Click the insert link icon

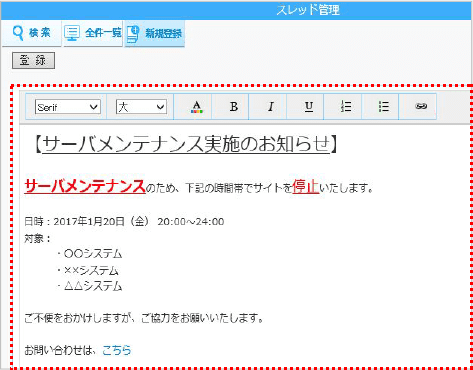[421, 106]
